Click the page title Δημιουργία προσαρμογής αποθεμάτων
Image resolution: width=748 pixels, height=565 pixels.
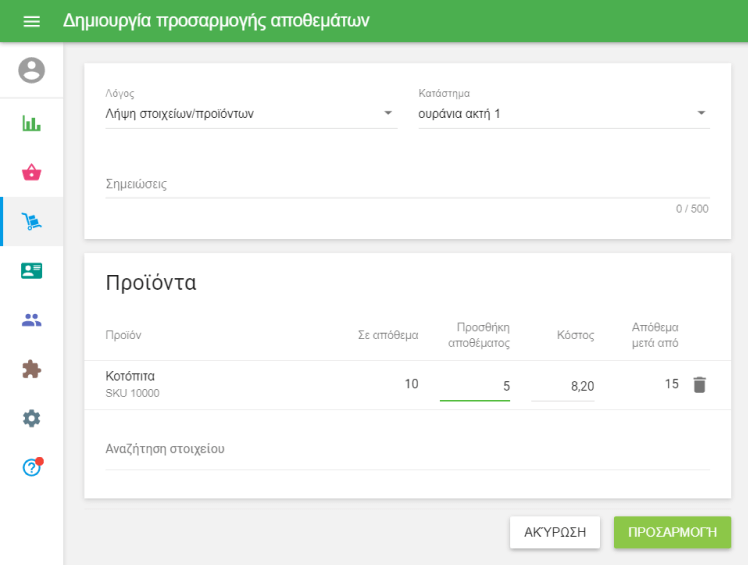click(216, 21)
